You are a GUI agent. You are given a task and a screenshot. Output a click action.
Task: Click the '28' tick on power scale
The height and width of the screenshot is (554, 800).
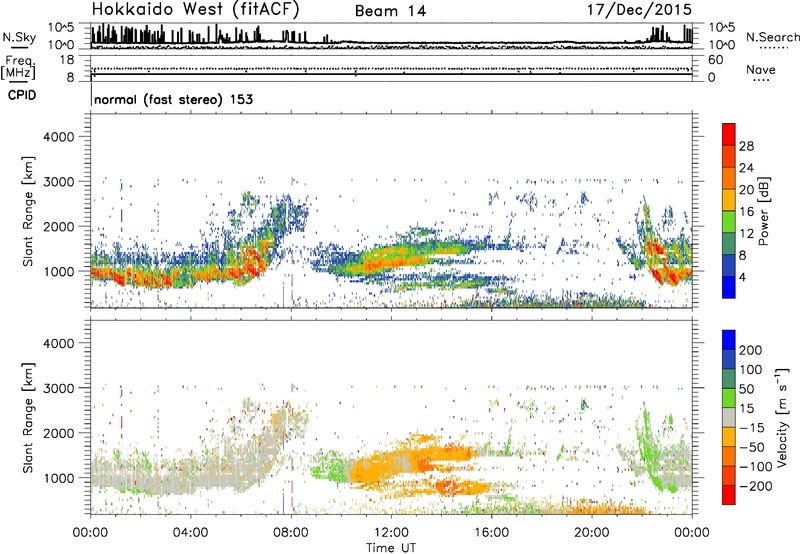746,146
